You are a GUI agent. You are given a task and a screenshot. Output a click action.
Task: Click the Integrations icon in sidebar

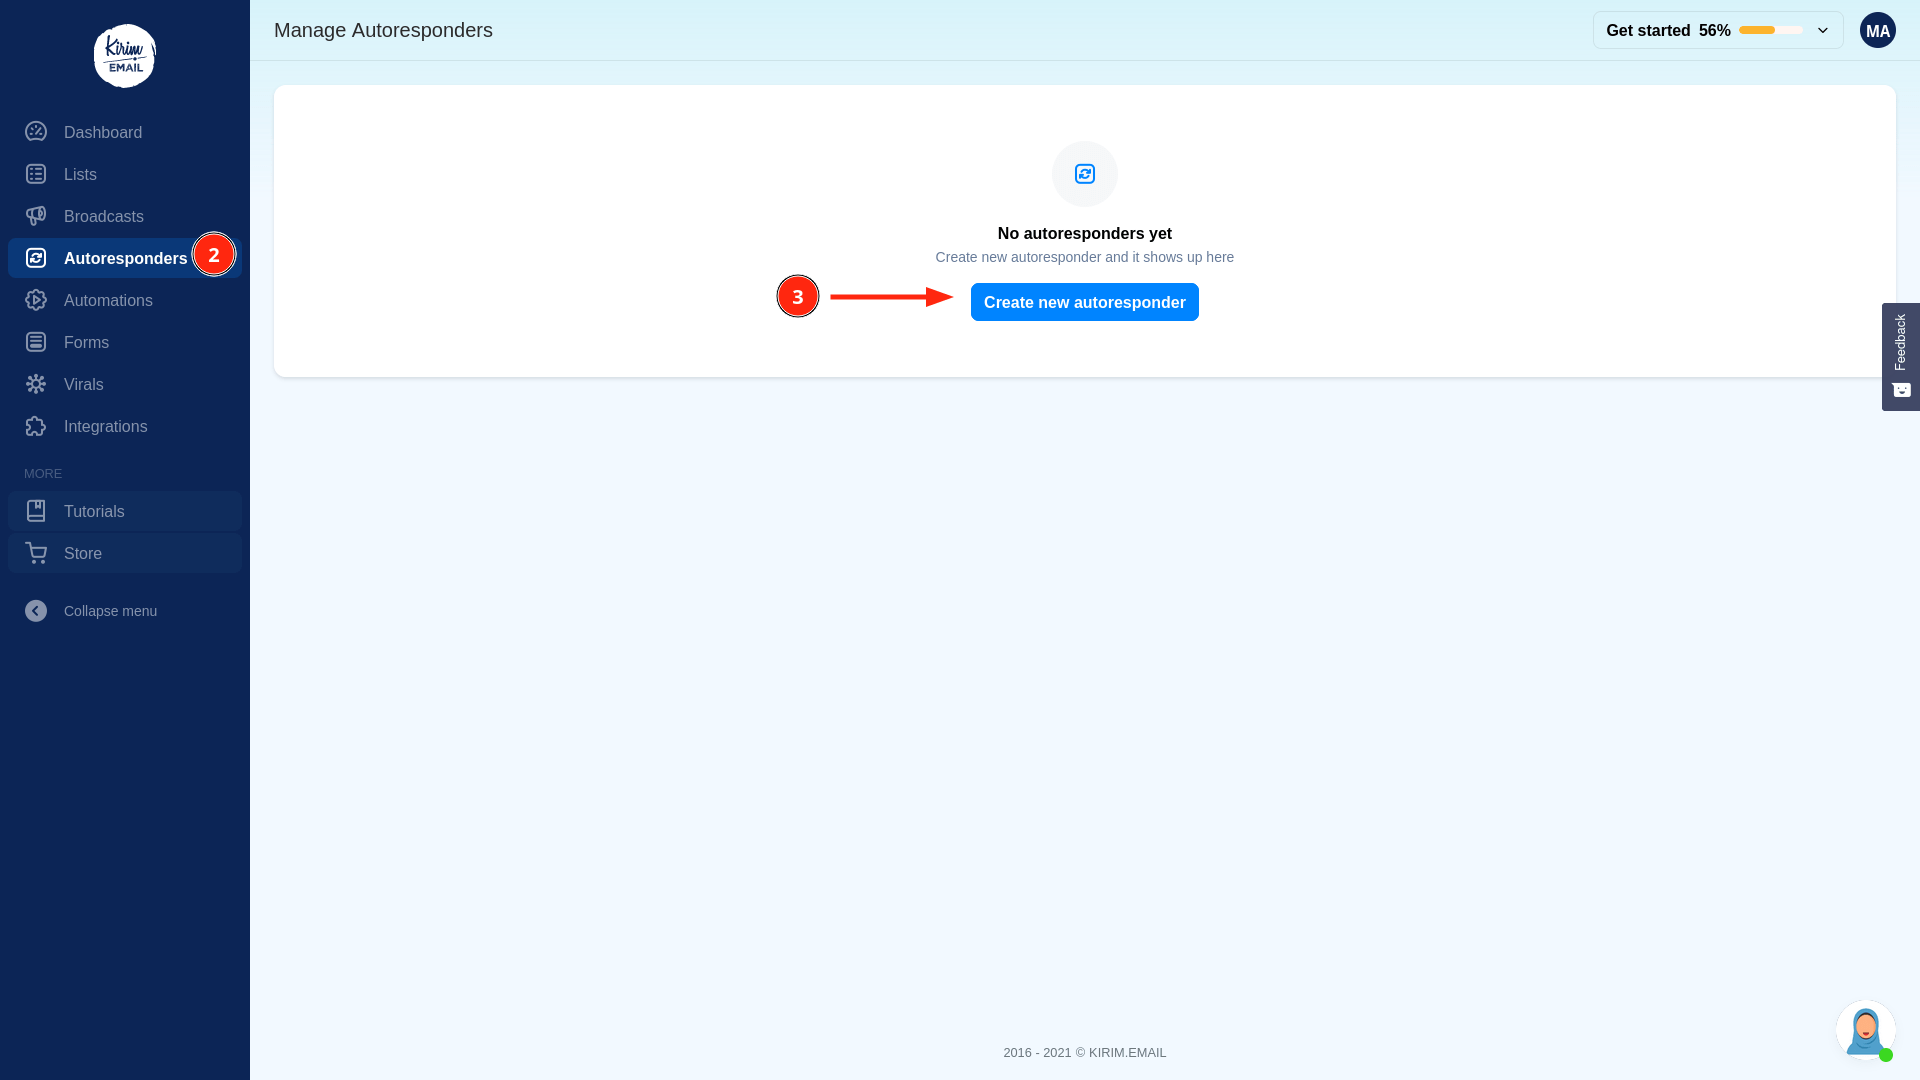36,426
